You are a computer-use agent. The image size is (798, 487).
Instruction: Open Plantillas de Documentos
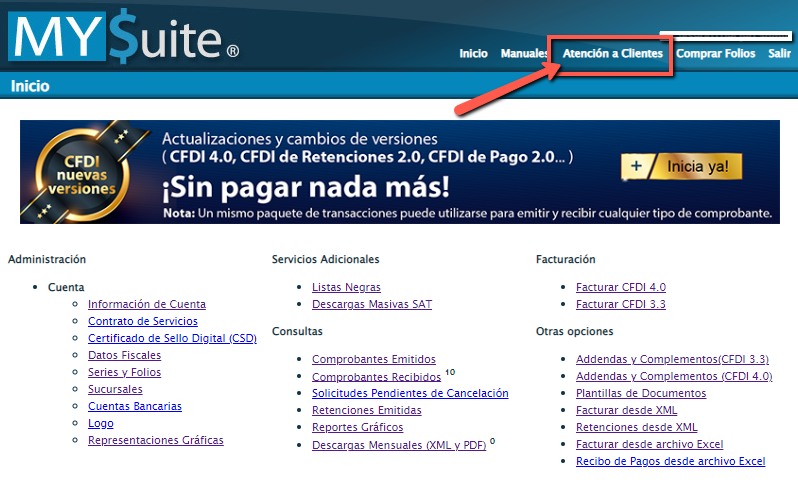(641, 393)
